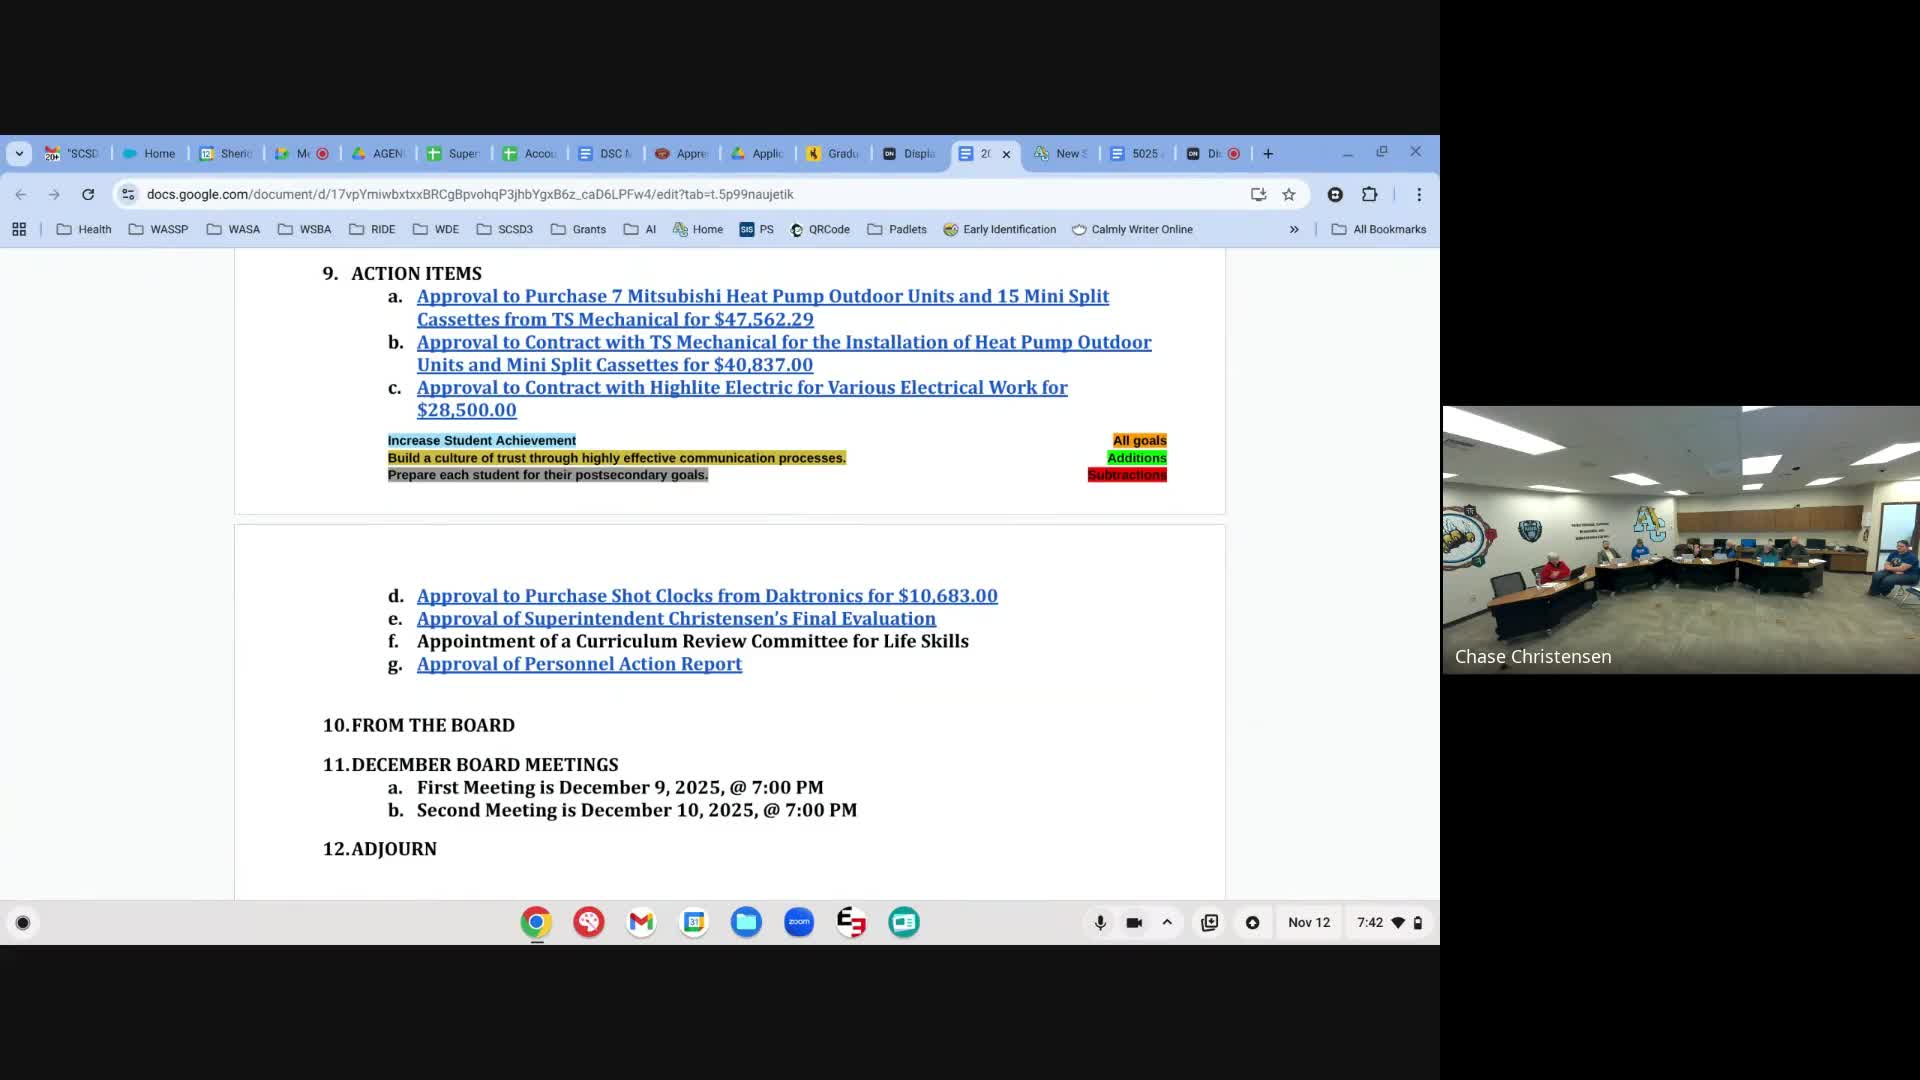Bookmark this page with star icon
Screen dimensions: 1920x1080
coord(1289,194)
